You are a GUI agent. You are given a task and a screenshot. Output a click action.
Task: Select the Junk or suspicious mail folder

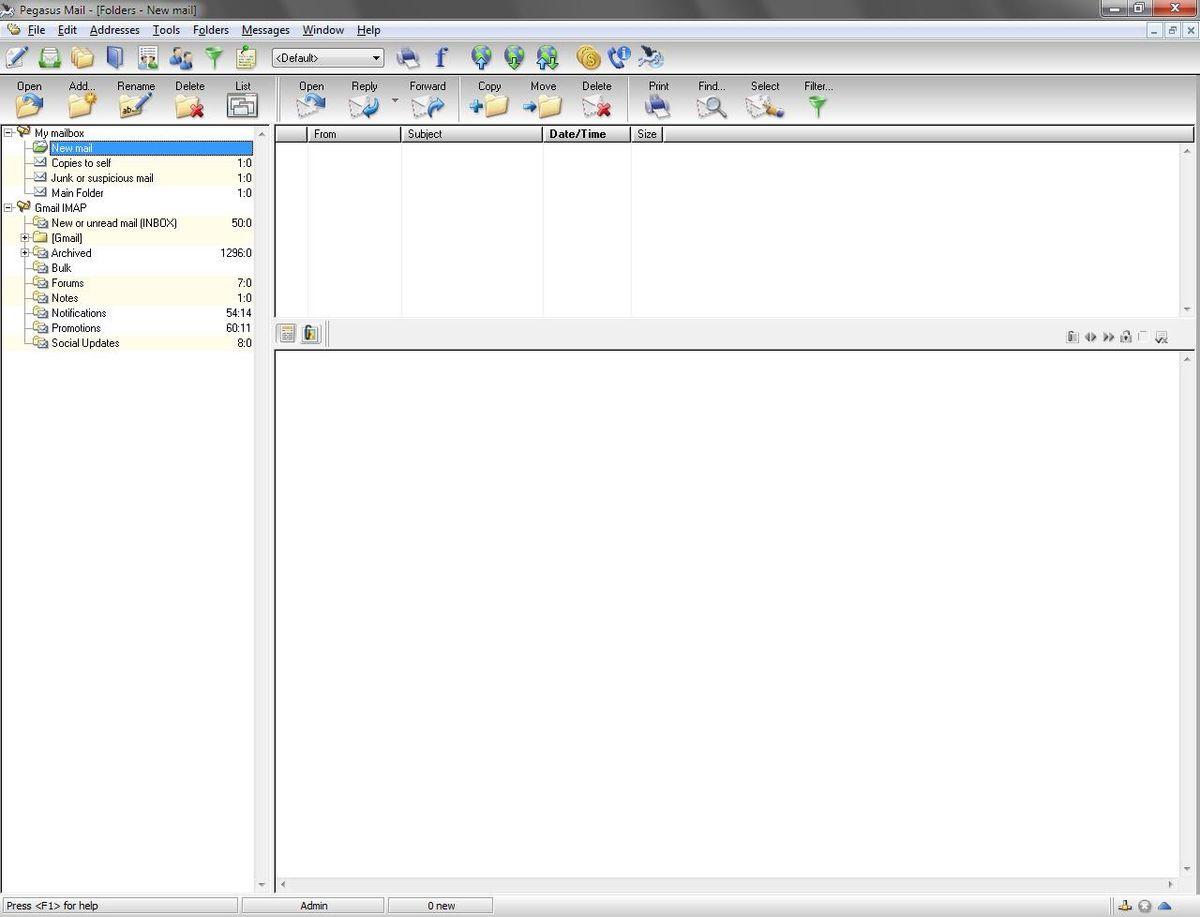[102, 178]
